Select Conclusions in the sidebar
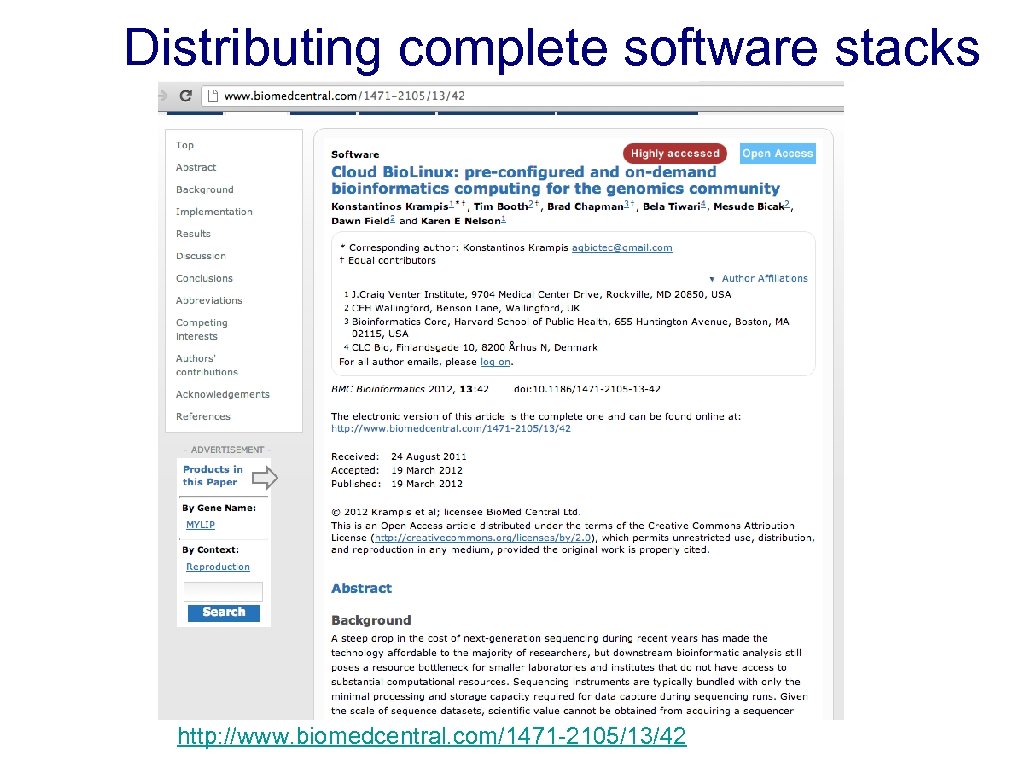 coord(204,278)
